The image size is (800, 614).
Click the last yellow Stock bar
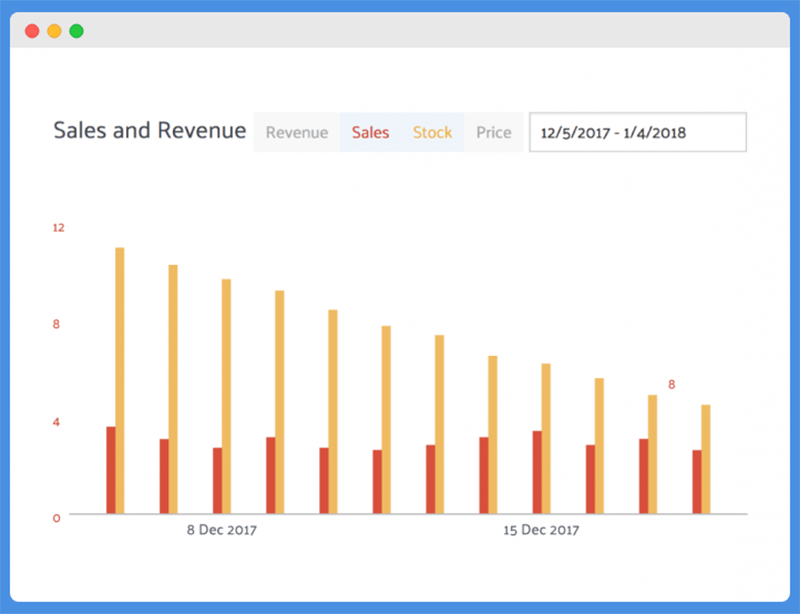click(x=706, y=459)
